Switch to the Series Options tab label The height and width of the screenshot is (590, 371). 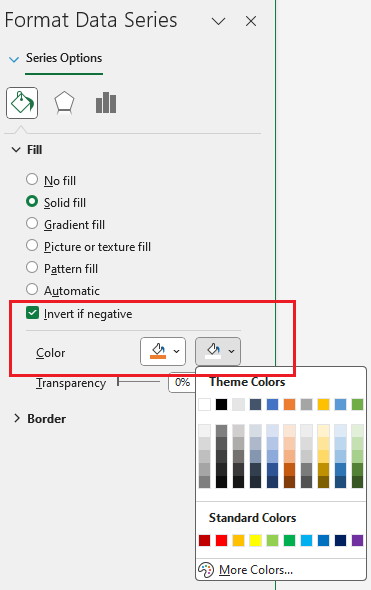[x=64, y=58]
